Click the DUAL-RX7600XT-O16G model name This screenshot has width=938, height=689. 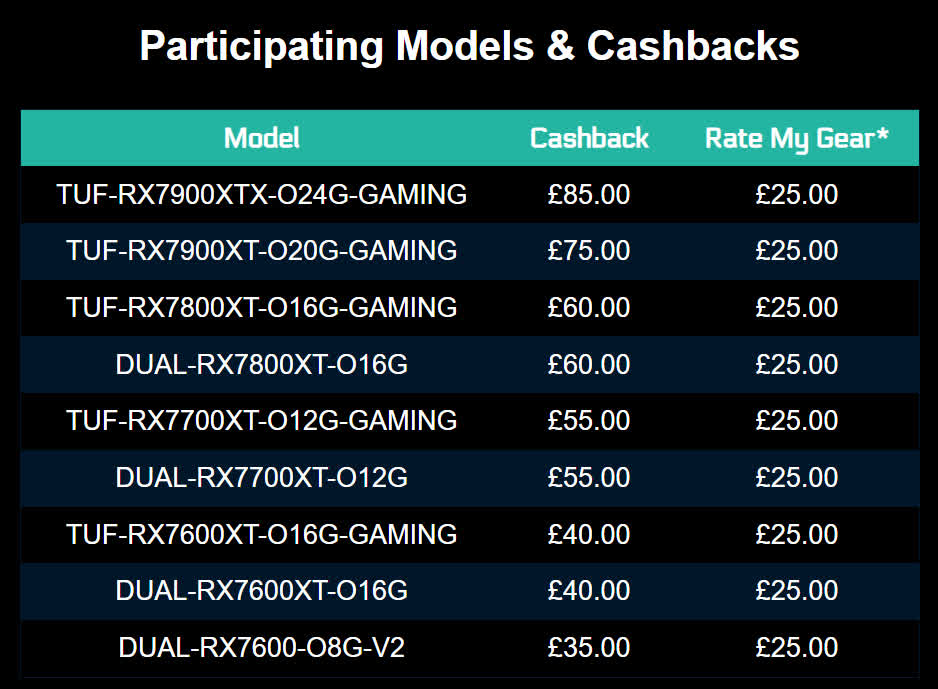[x=261, y=590]
